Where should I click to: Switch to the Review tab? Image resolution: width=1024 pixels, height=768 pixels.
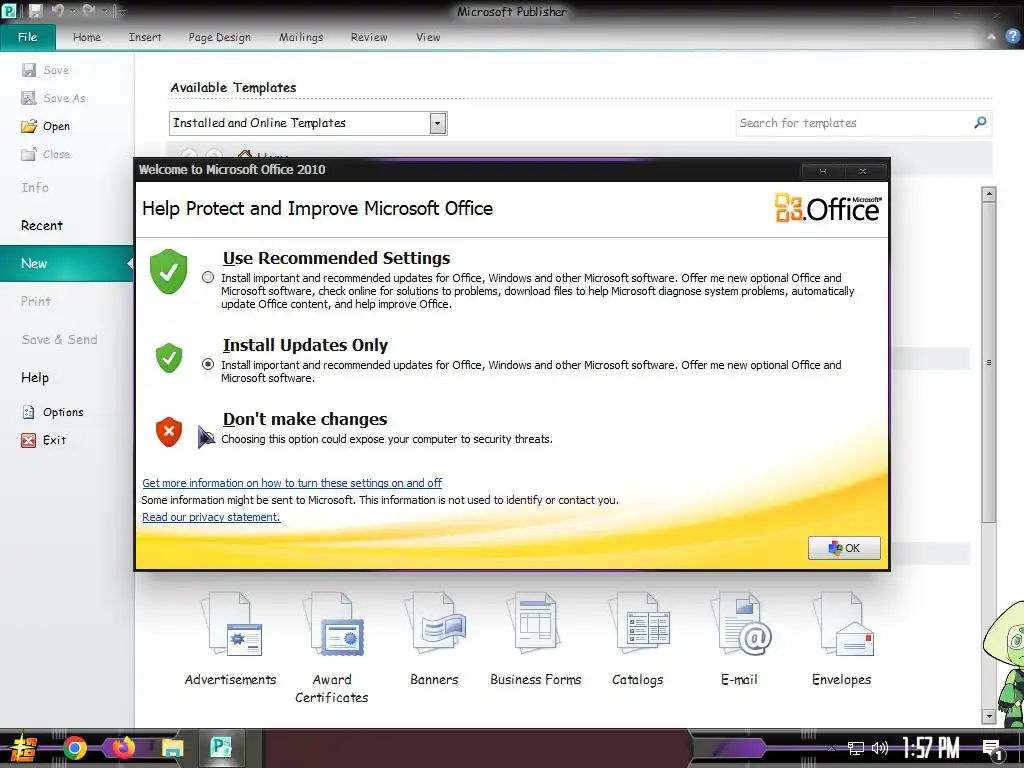pyautogui.click(x=369, y=37)
